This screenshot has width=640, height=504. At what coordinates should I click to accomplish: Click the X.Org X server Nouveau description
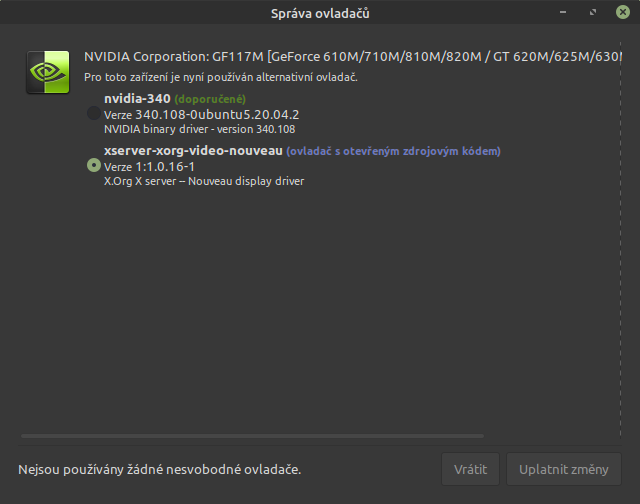(x=203, y=181)
